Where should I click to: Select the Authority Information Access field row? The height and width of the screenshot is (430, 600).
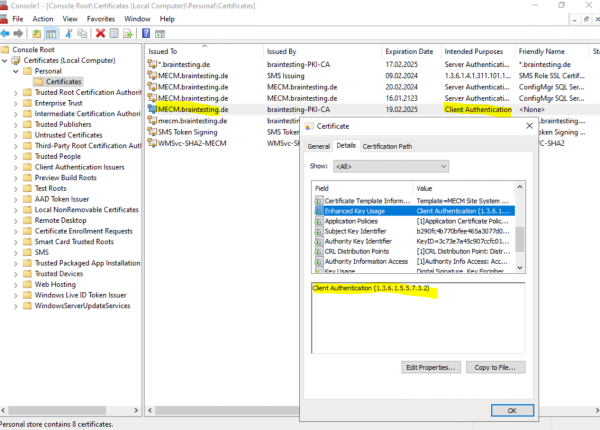pyautogui.click(x=414, y=262)
